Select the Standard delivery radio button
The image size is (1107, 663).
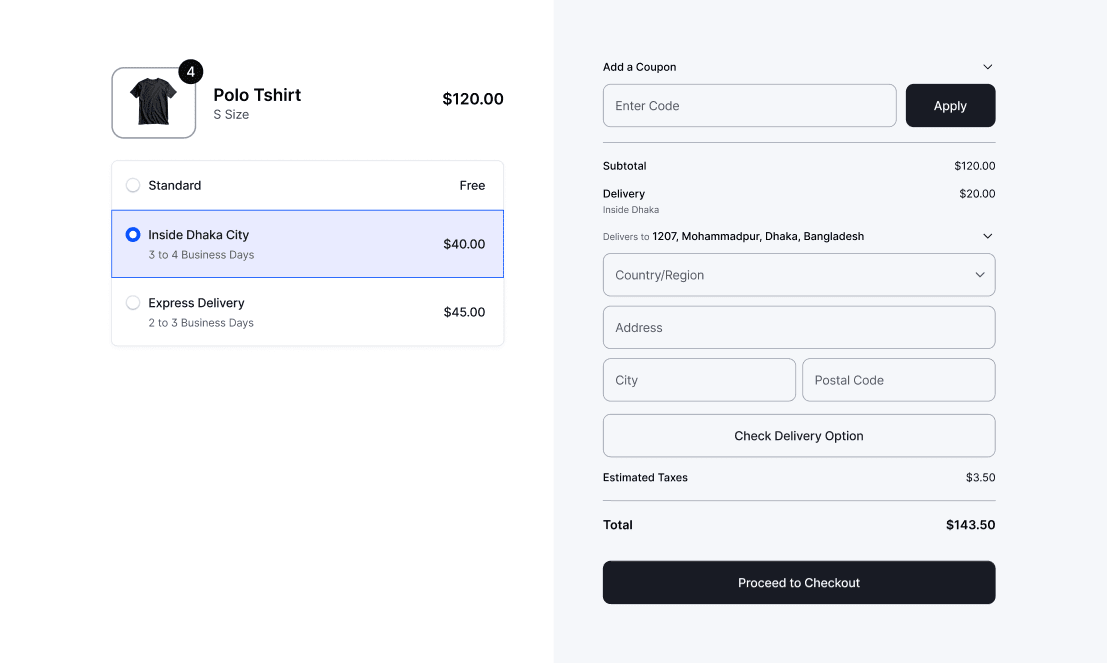point(133,185)
